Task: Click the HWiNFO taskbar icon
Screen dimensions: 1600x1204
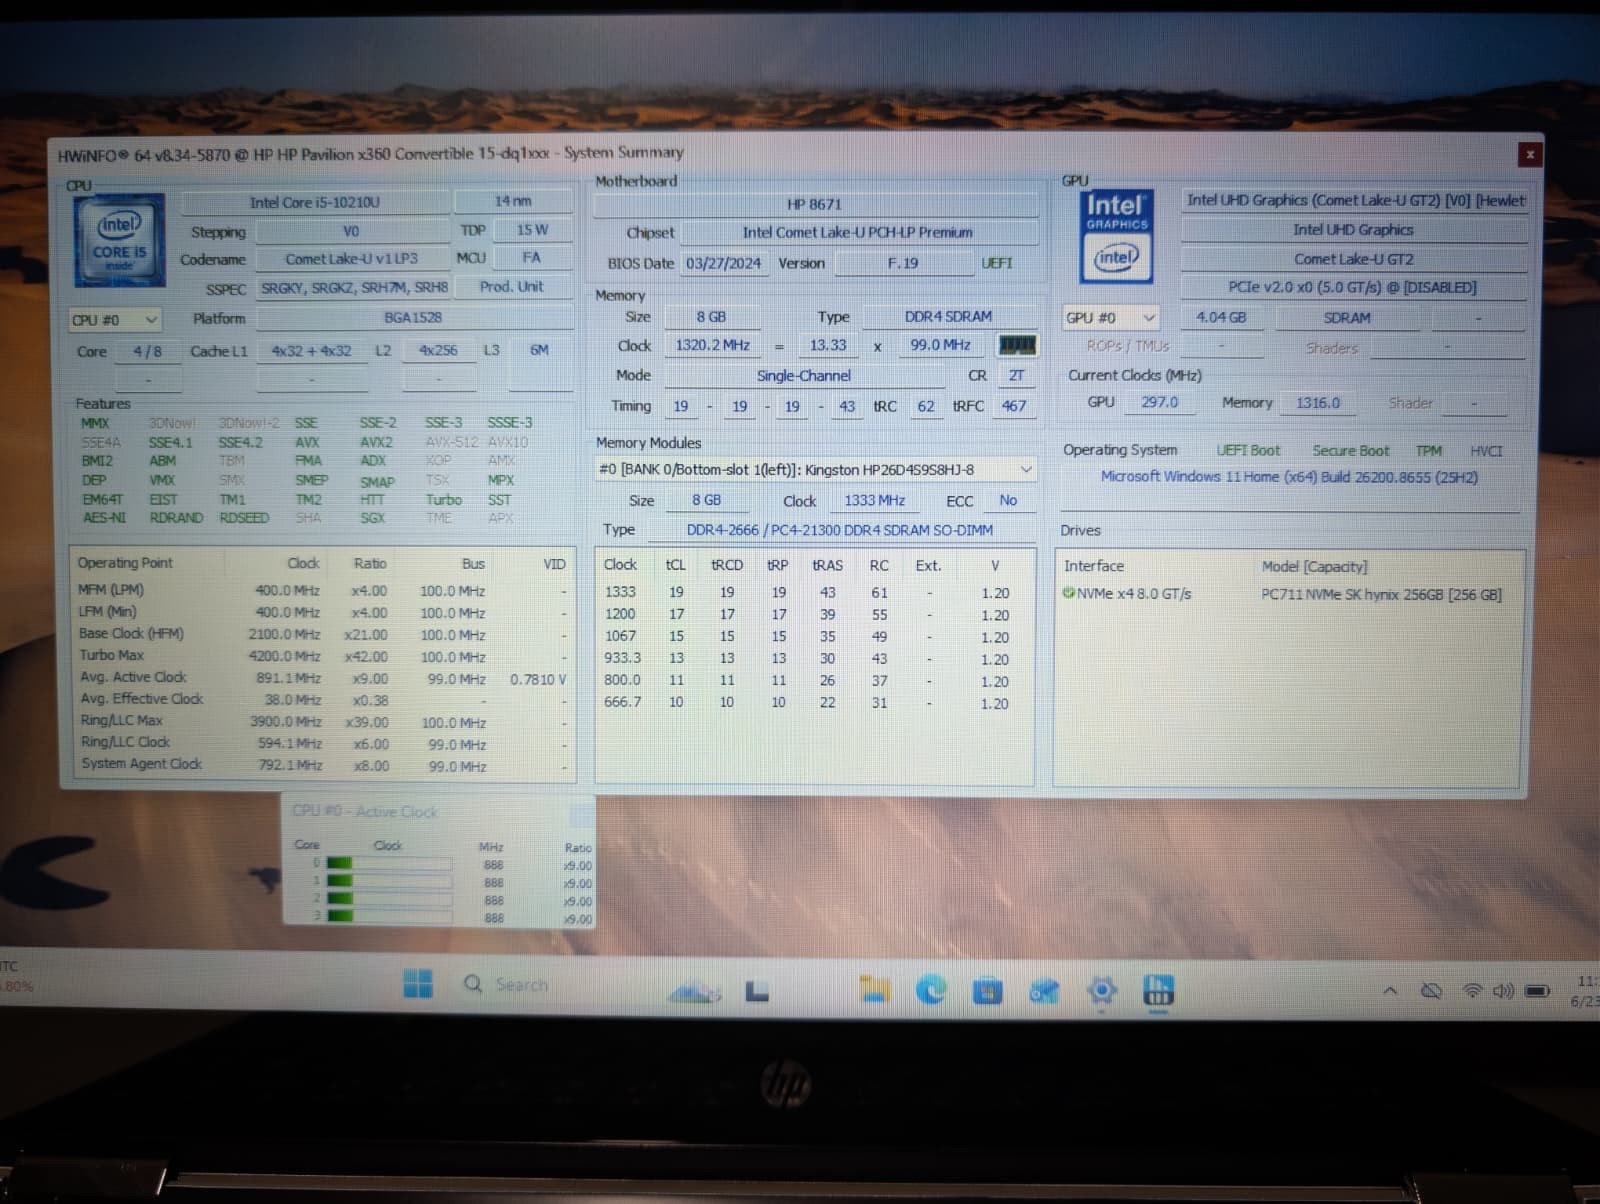Action: 1157,991
